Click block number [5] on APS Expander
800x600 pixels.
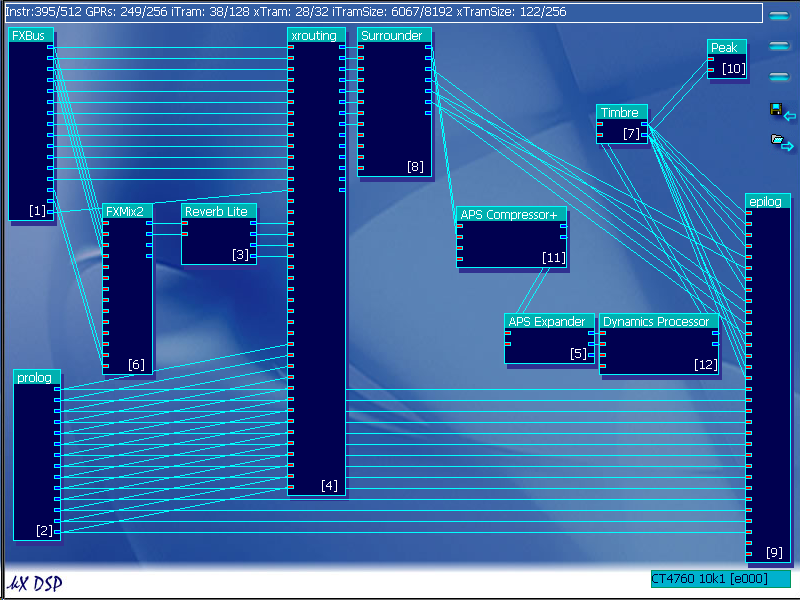tap(579, 353)
